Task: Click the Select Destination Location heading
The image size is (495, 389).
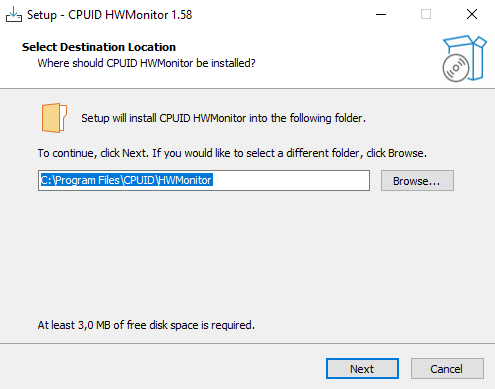Action: coord(99,47)
